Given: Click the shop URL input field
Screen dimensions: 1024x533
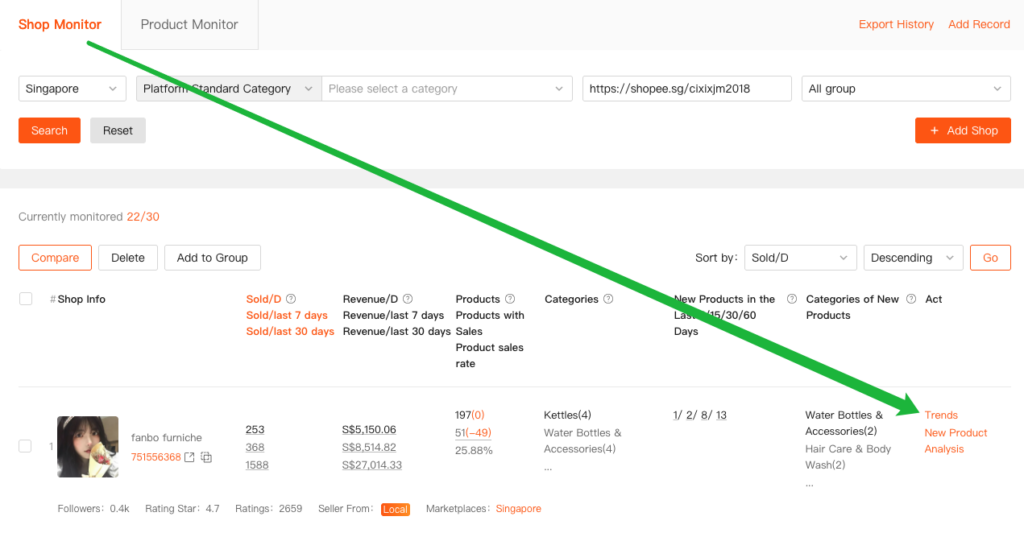Looking at the screenshot, I should [686, 89].
